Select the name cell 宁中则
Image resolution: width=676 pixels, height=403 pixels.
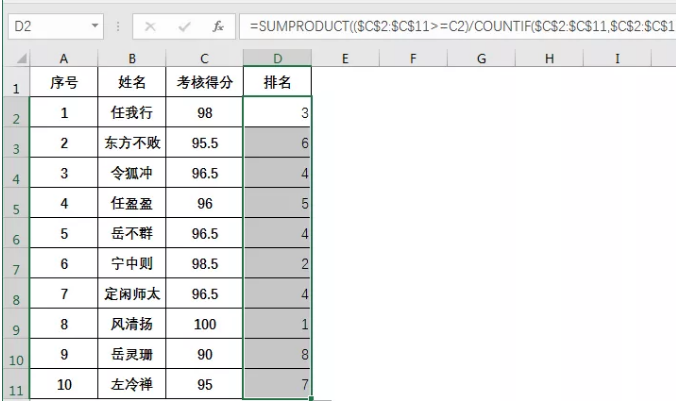pyautogui.click(x=132, y=263)
